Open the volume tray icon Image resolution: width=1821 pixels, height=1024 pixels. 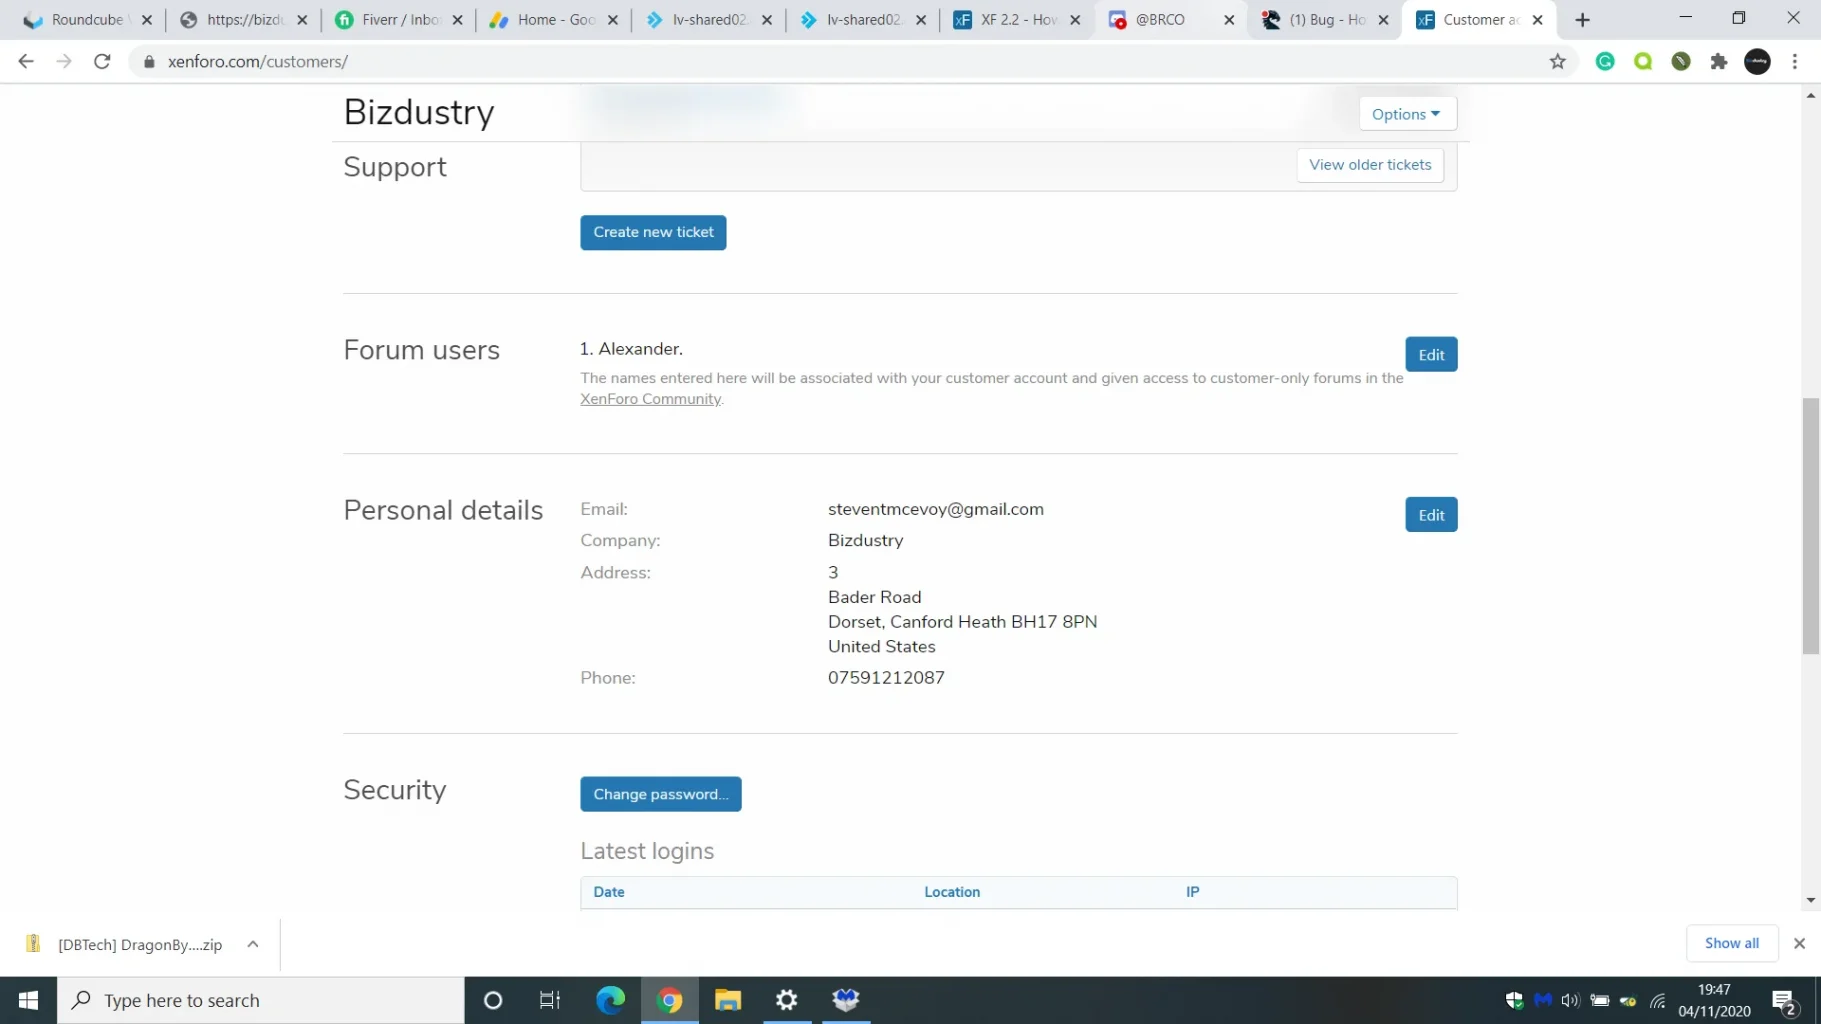(1570, 1000)
